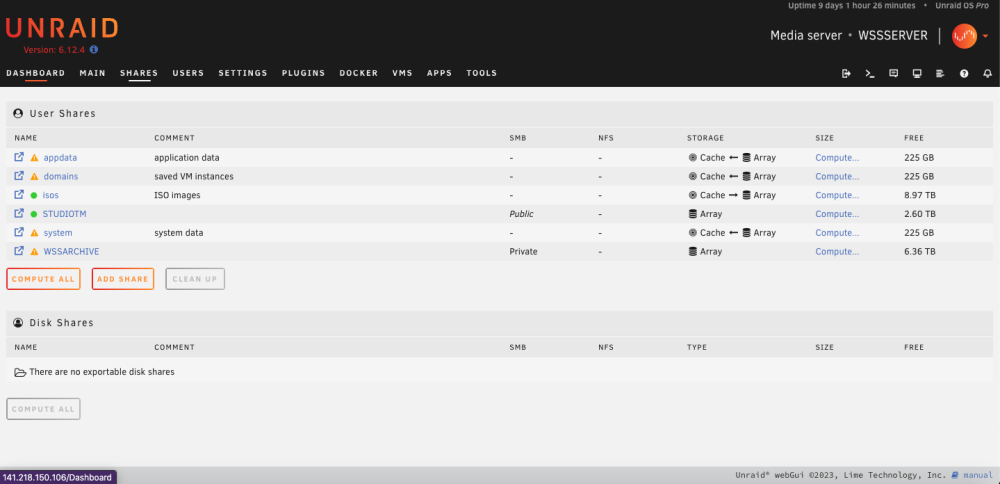Screen dimensions: 1000x484
Task: Click the help question mark icon
Action: (964, 73)
